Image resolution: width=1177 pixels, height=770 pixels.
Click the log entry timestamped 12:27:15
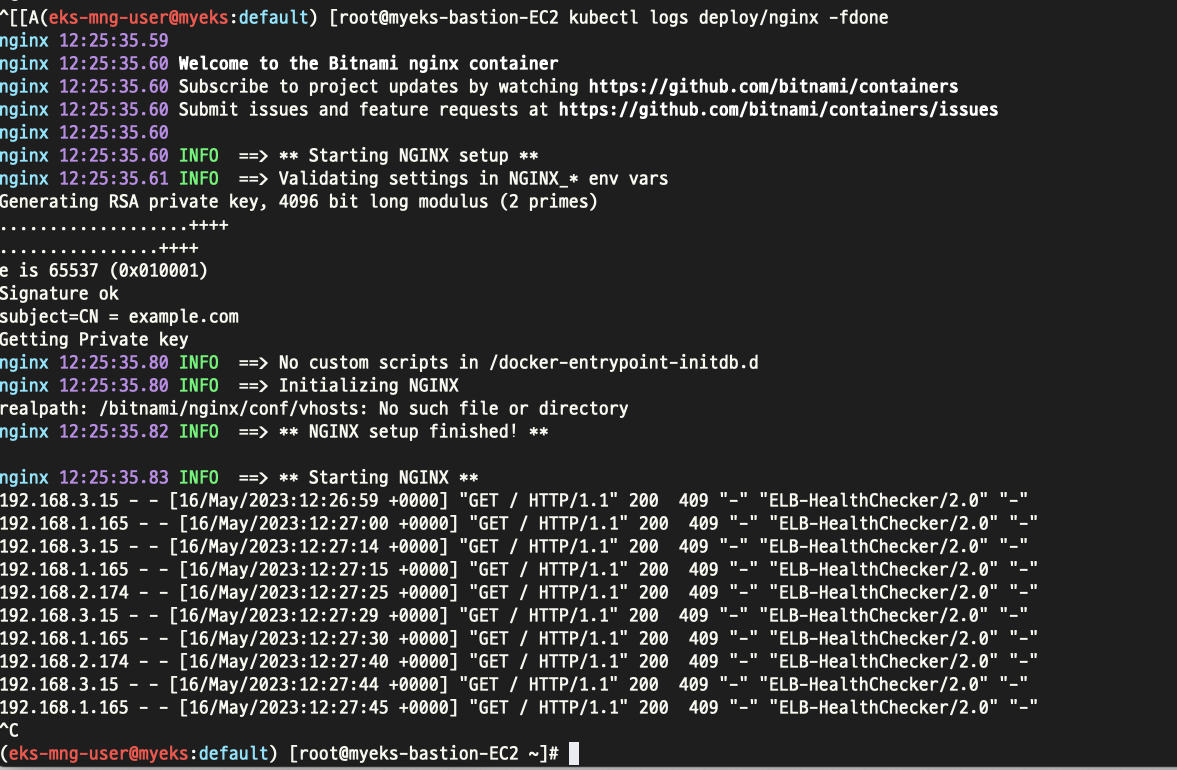point(519,570)
